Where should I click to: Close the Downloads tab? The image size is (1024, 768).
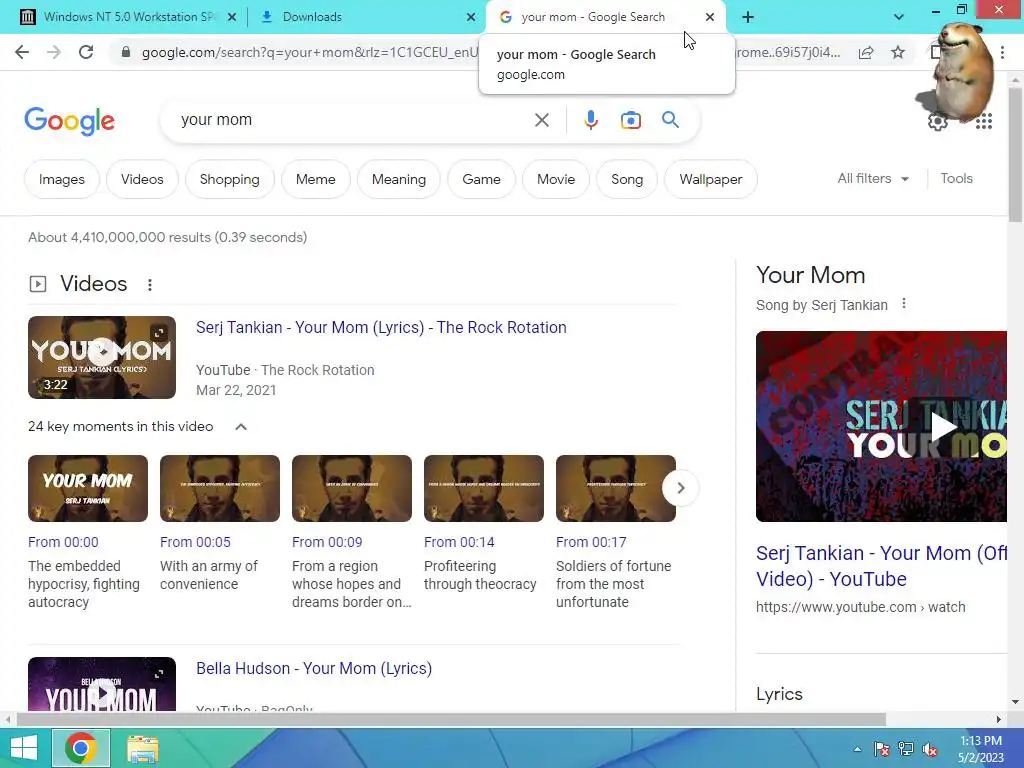click(471, 17)
